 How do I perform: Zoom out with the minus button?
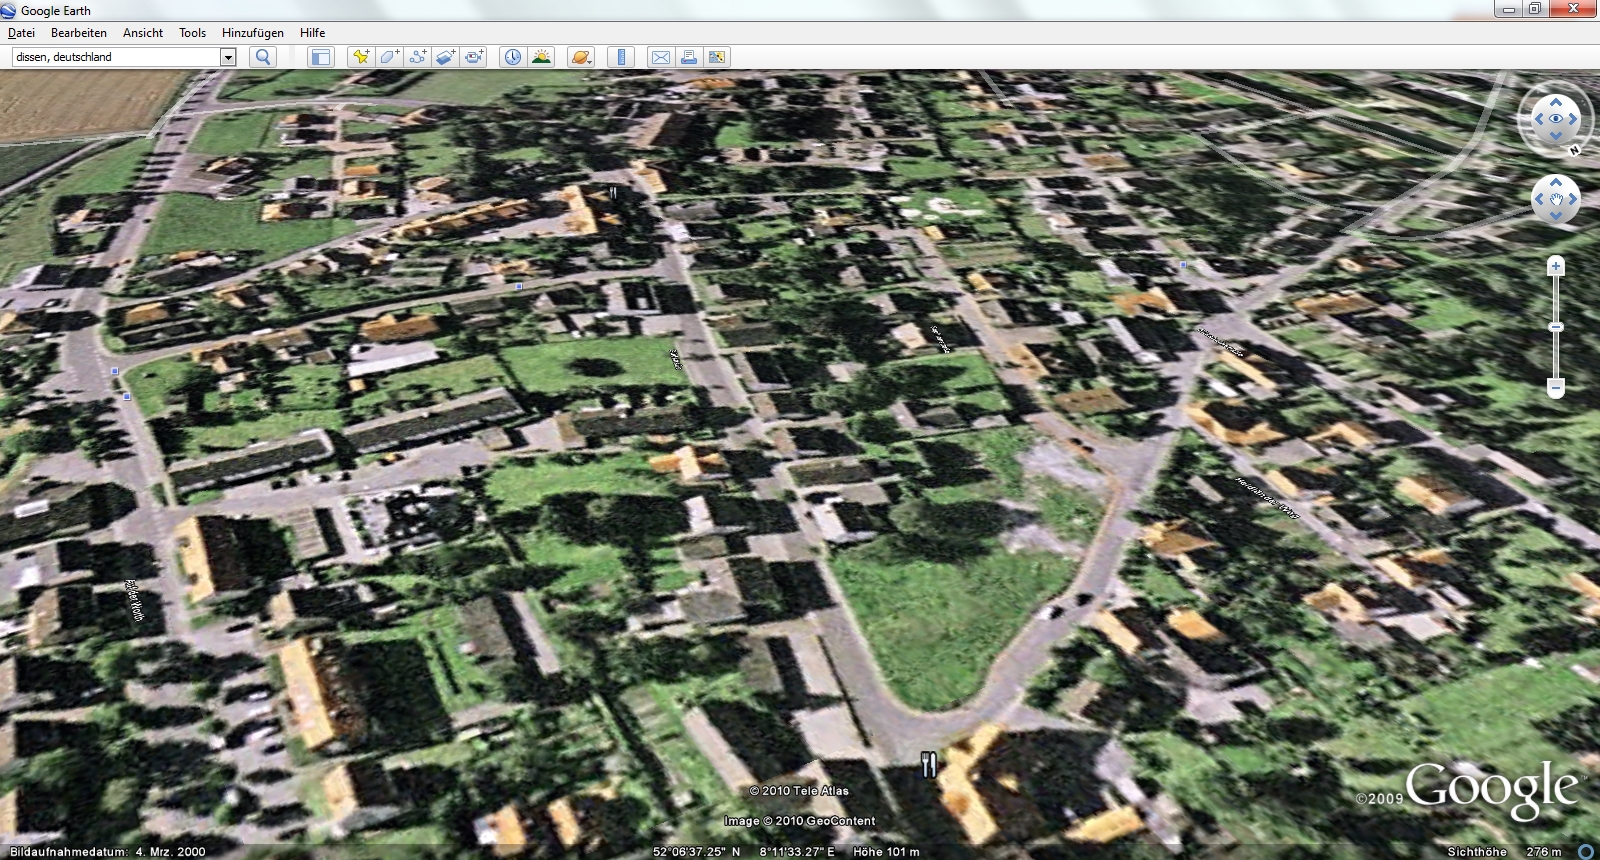coord(1556,387)
